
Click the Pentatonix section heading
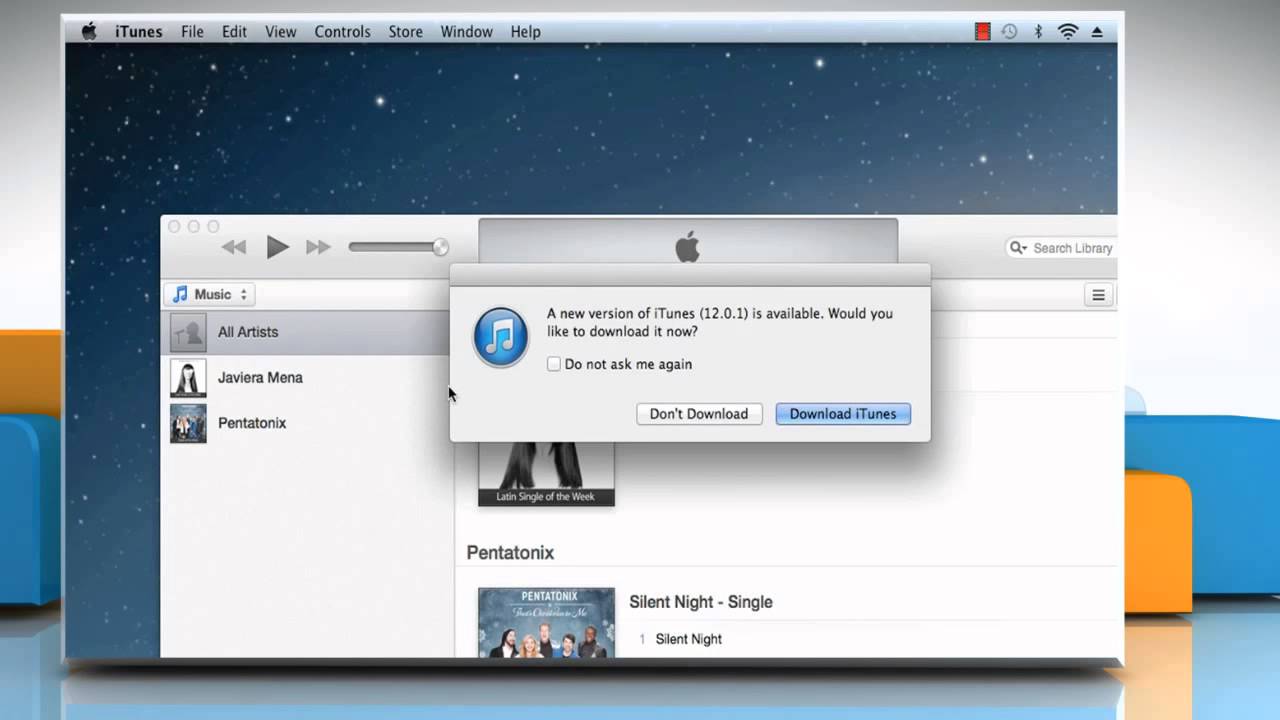click(x=510, y=553)
